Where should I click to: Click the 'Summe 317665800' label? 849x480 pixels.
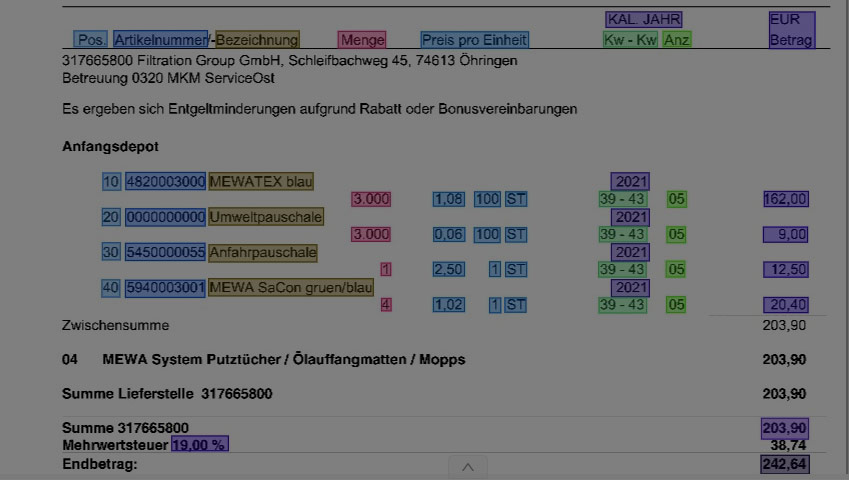[126, 428]
